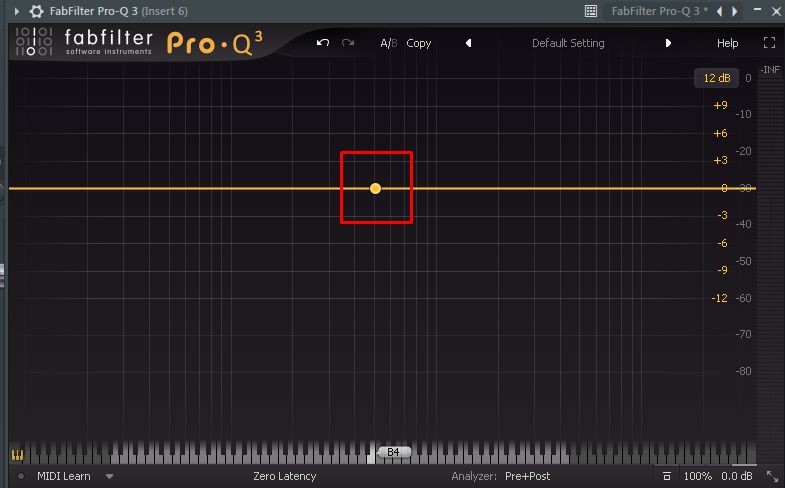The width and height of the screenshot is (785, 488).
Task: Toggle the A/B state switch
Action: [388, 44]
